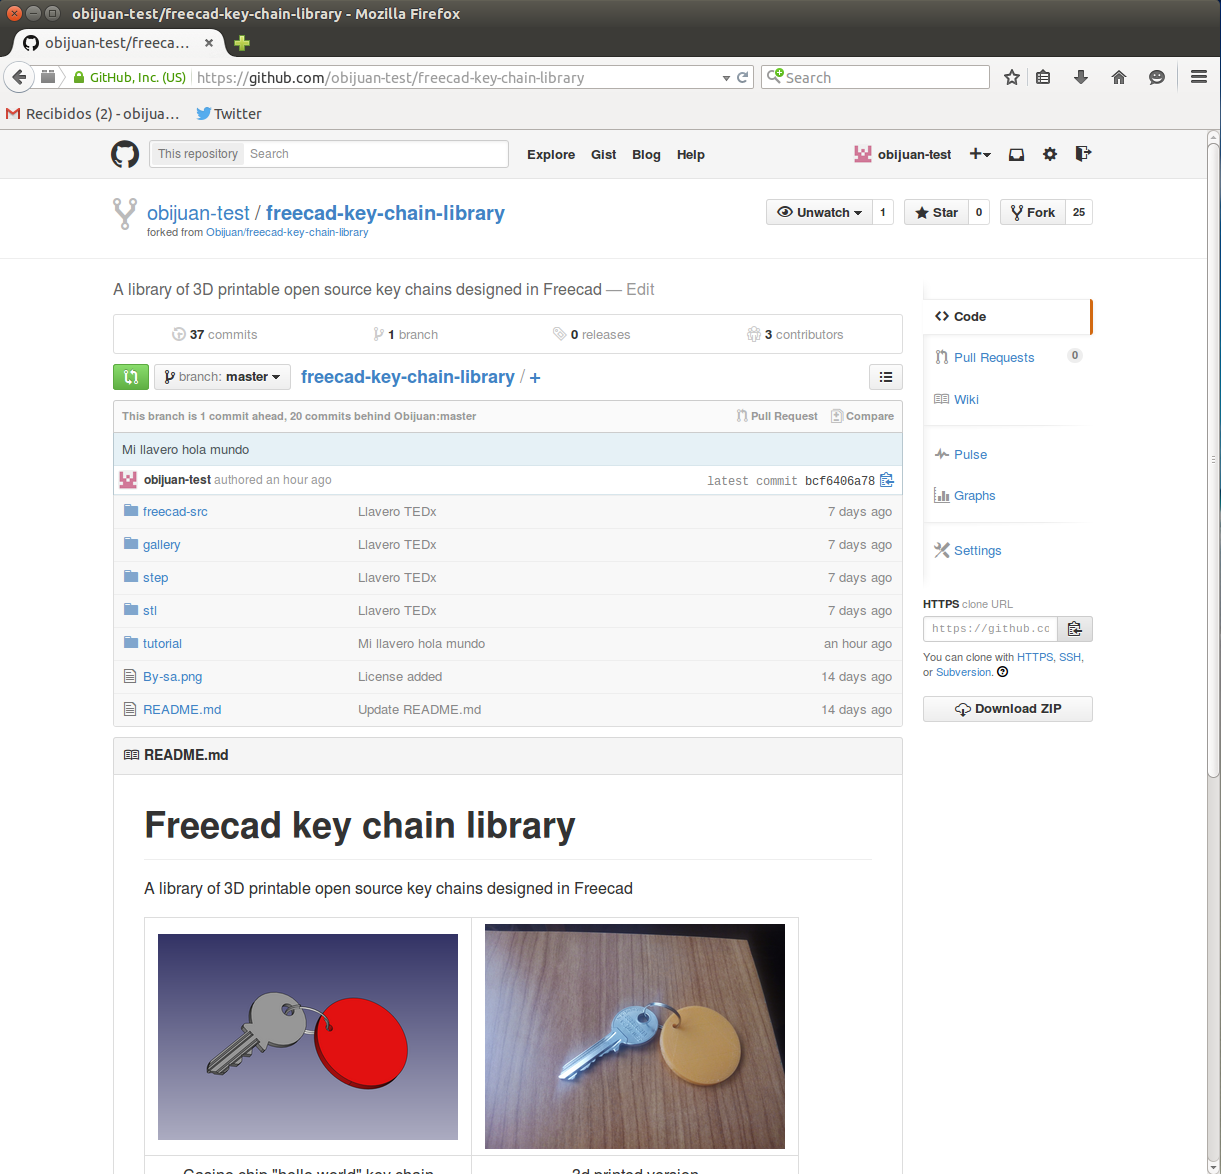Copy the latest commit SHA icon
This screenshot has width=1221, height=1174.
pyautogui.click(x=887, y=480)
